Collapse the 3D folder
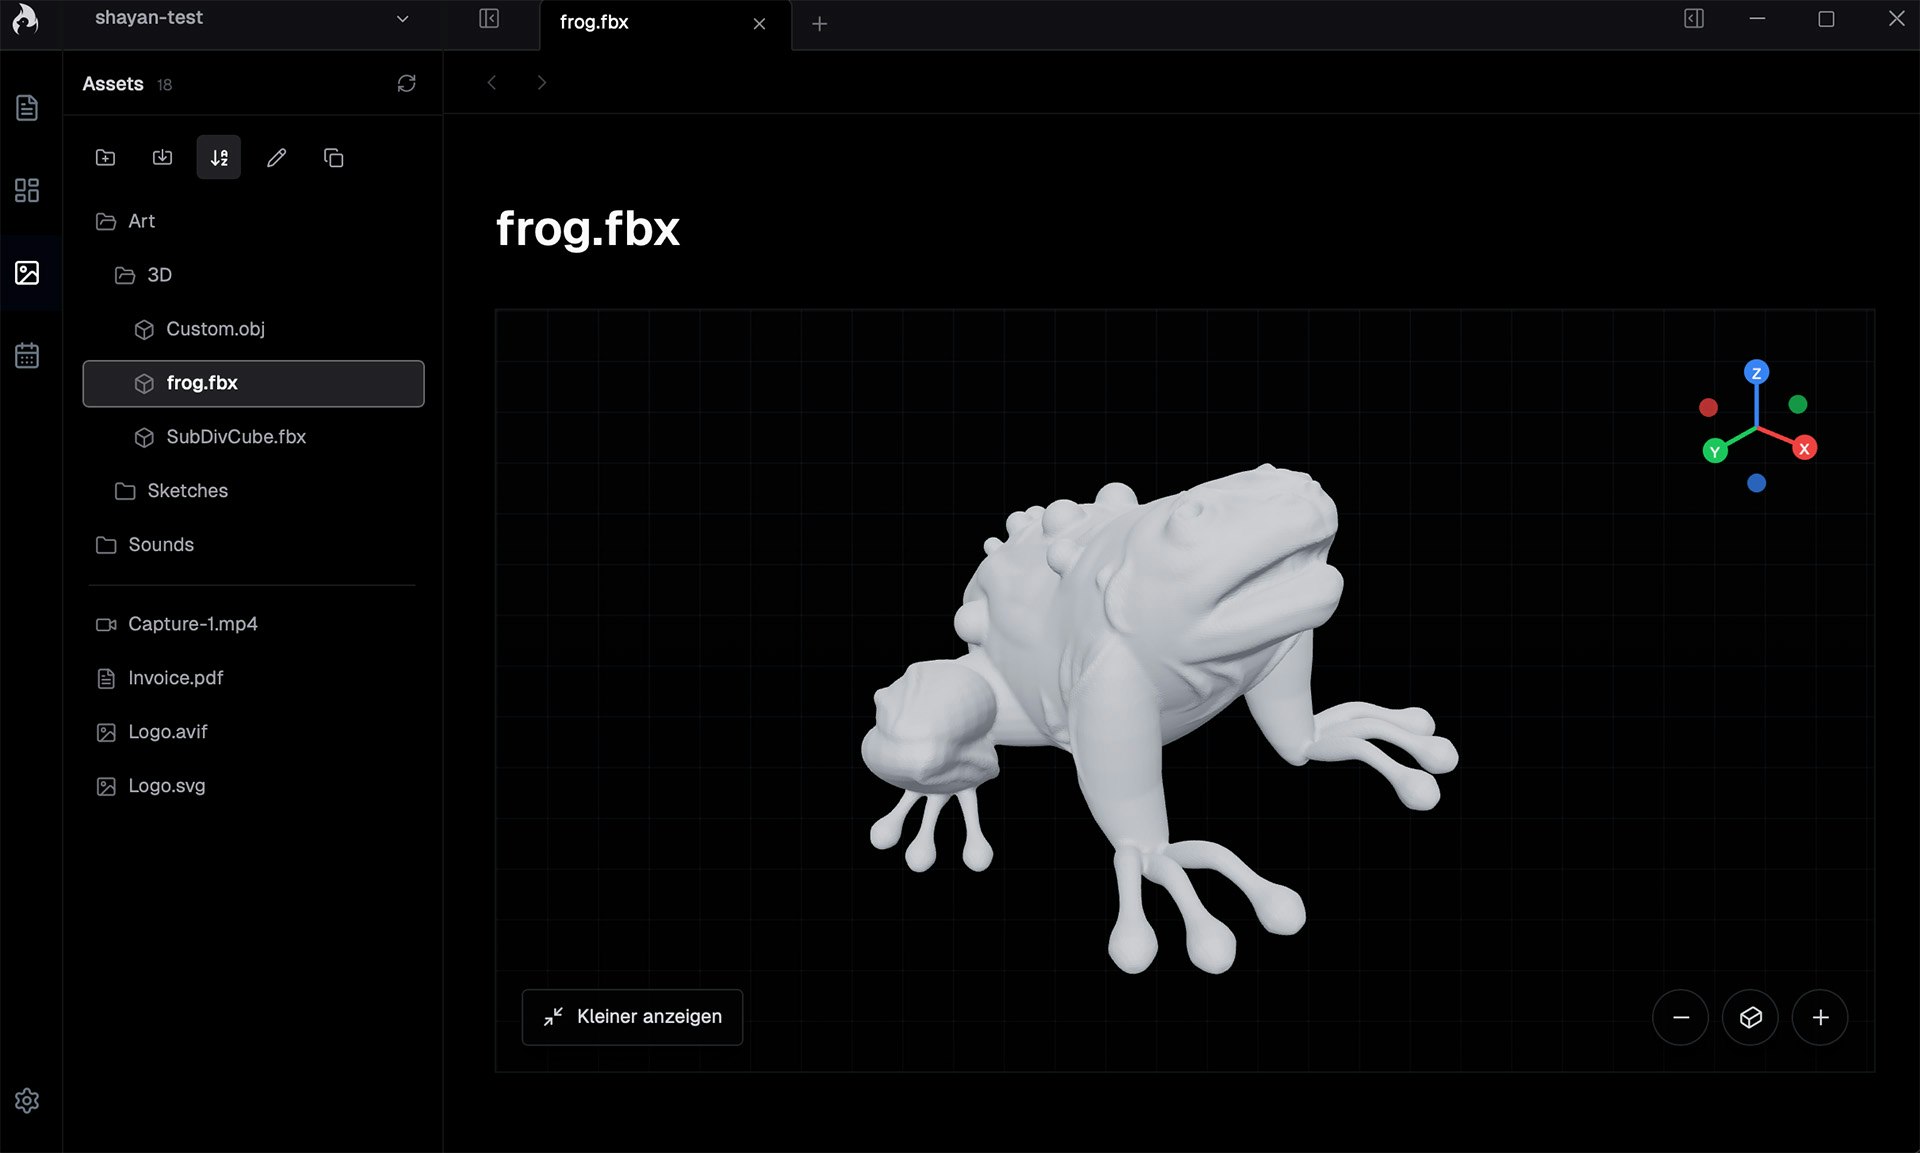The width and height of the screenshot is (1920, 1153). click(x=254, y=275)
